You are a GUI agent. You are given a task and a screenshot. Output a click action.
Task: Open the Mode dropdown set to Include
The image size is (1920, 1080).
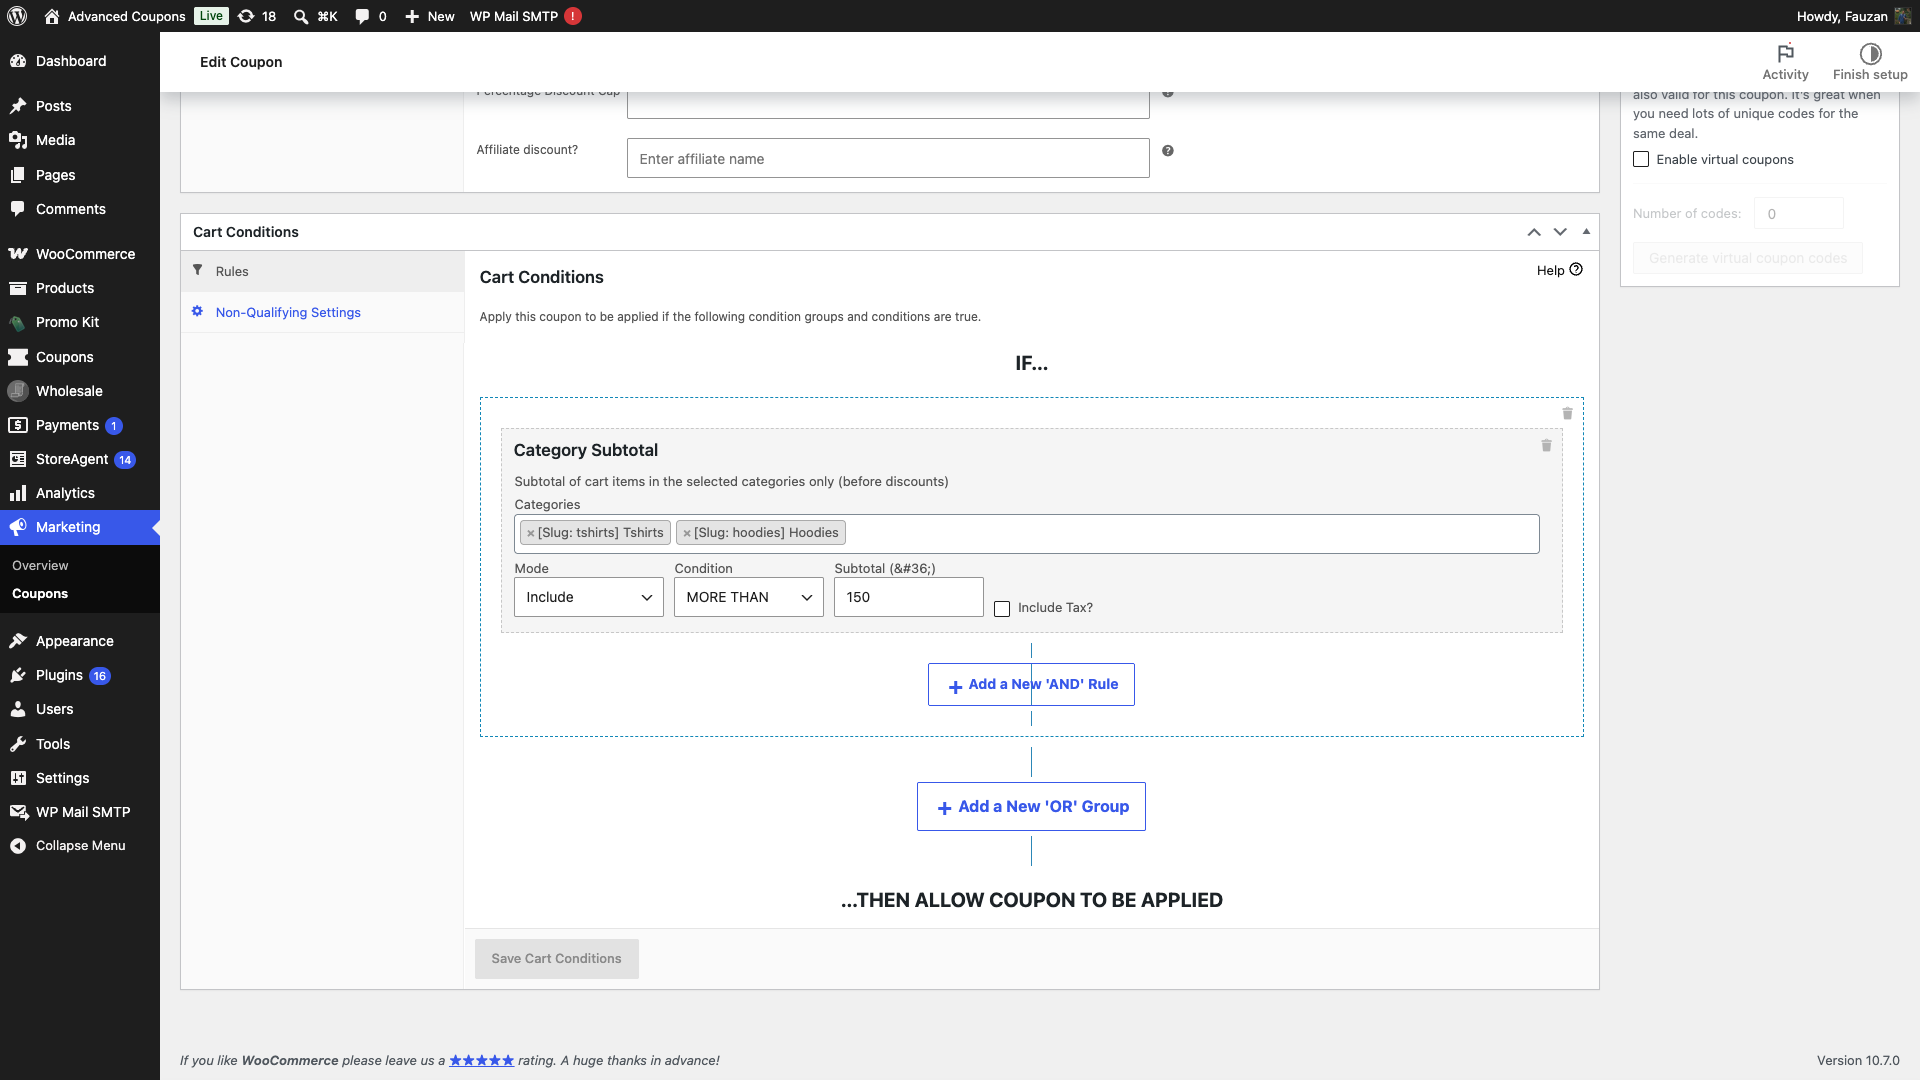tap(589, 597)
